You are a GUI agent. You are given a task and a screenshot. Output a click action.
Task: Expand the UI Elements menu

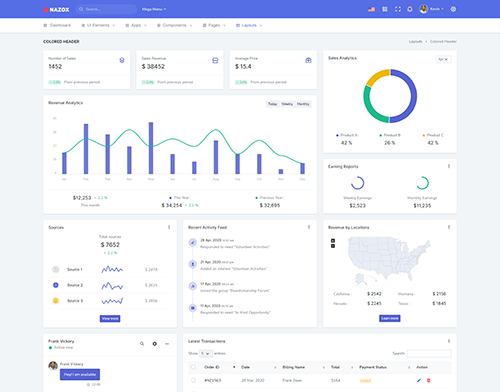pyautogui.click(x=98, y=25)
